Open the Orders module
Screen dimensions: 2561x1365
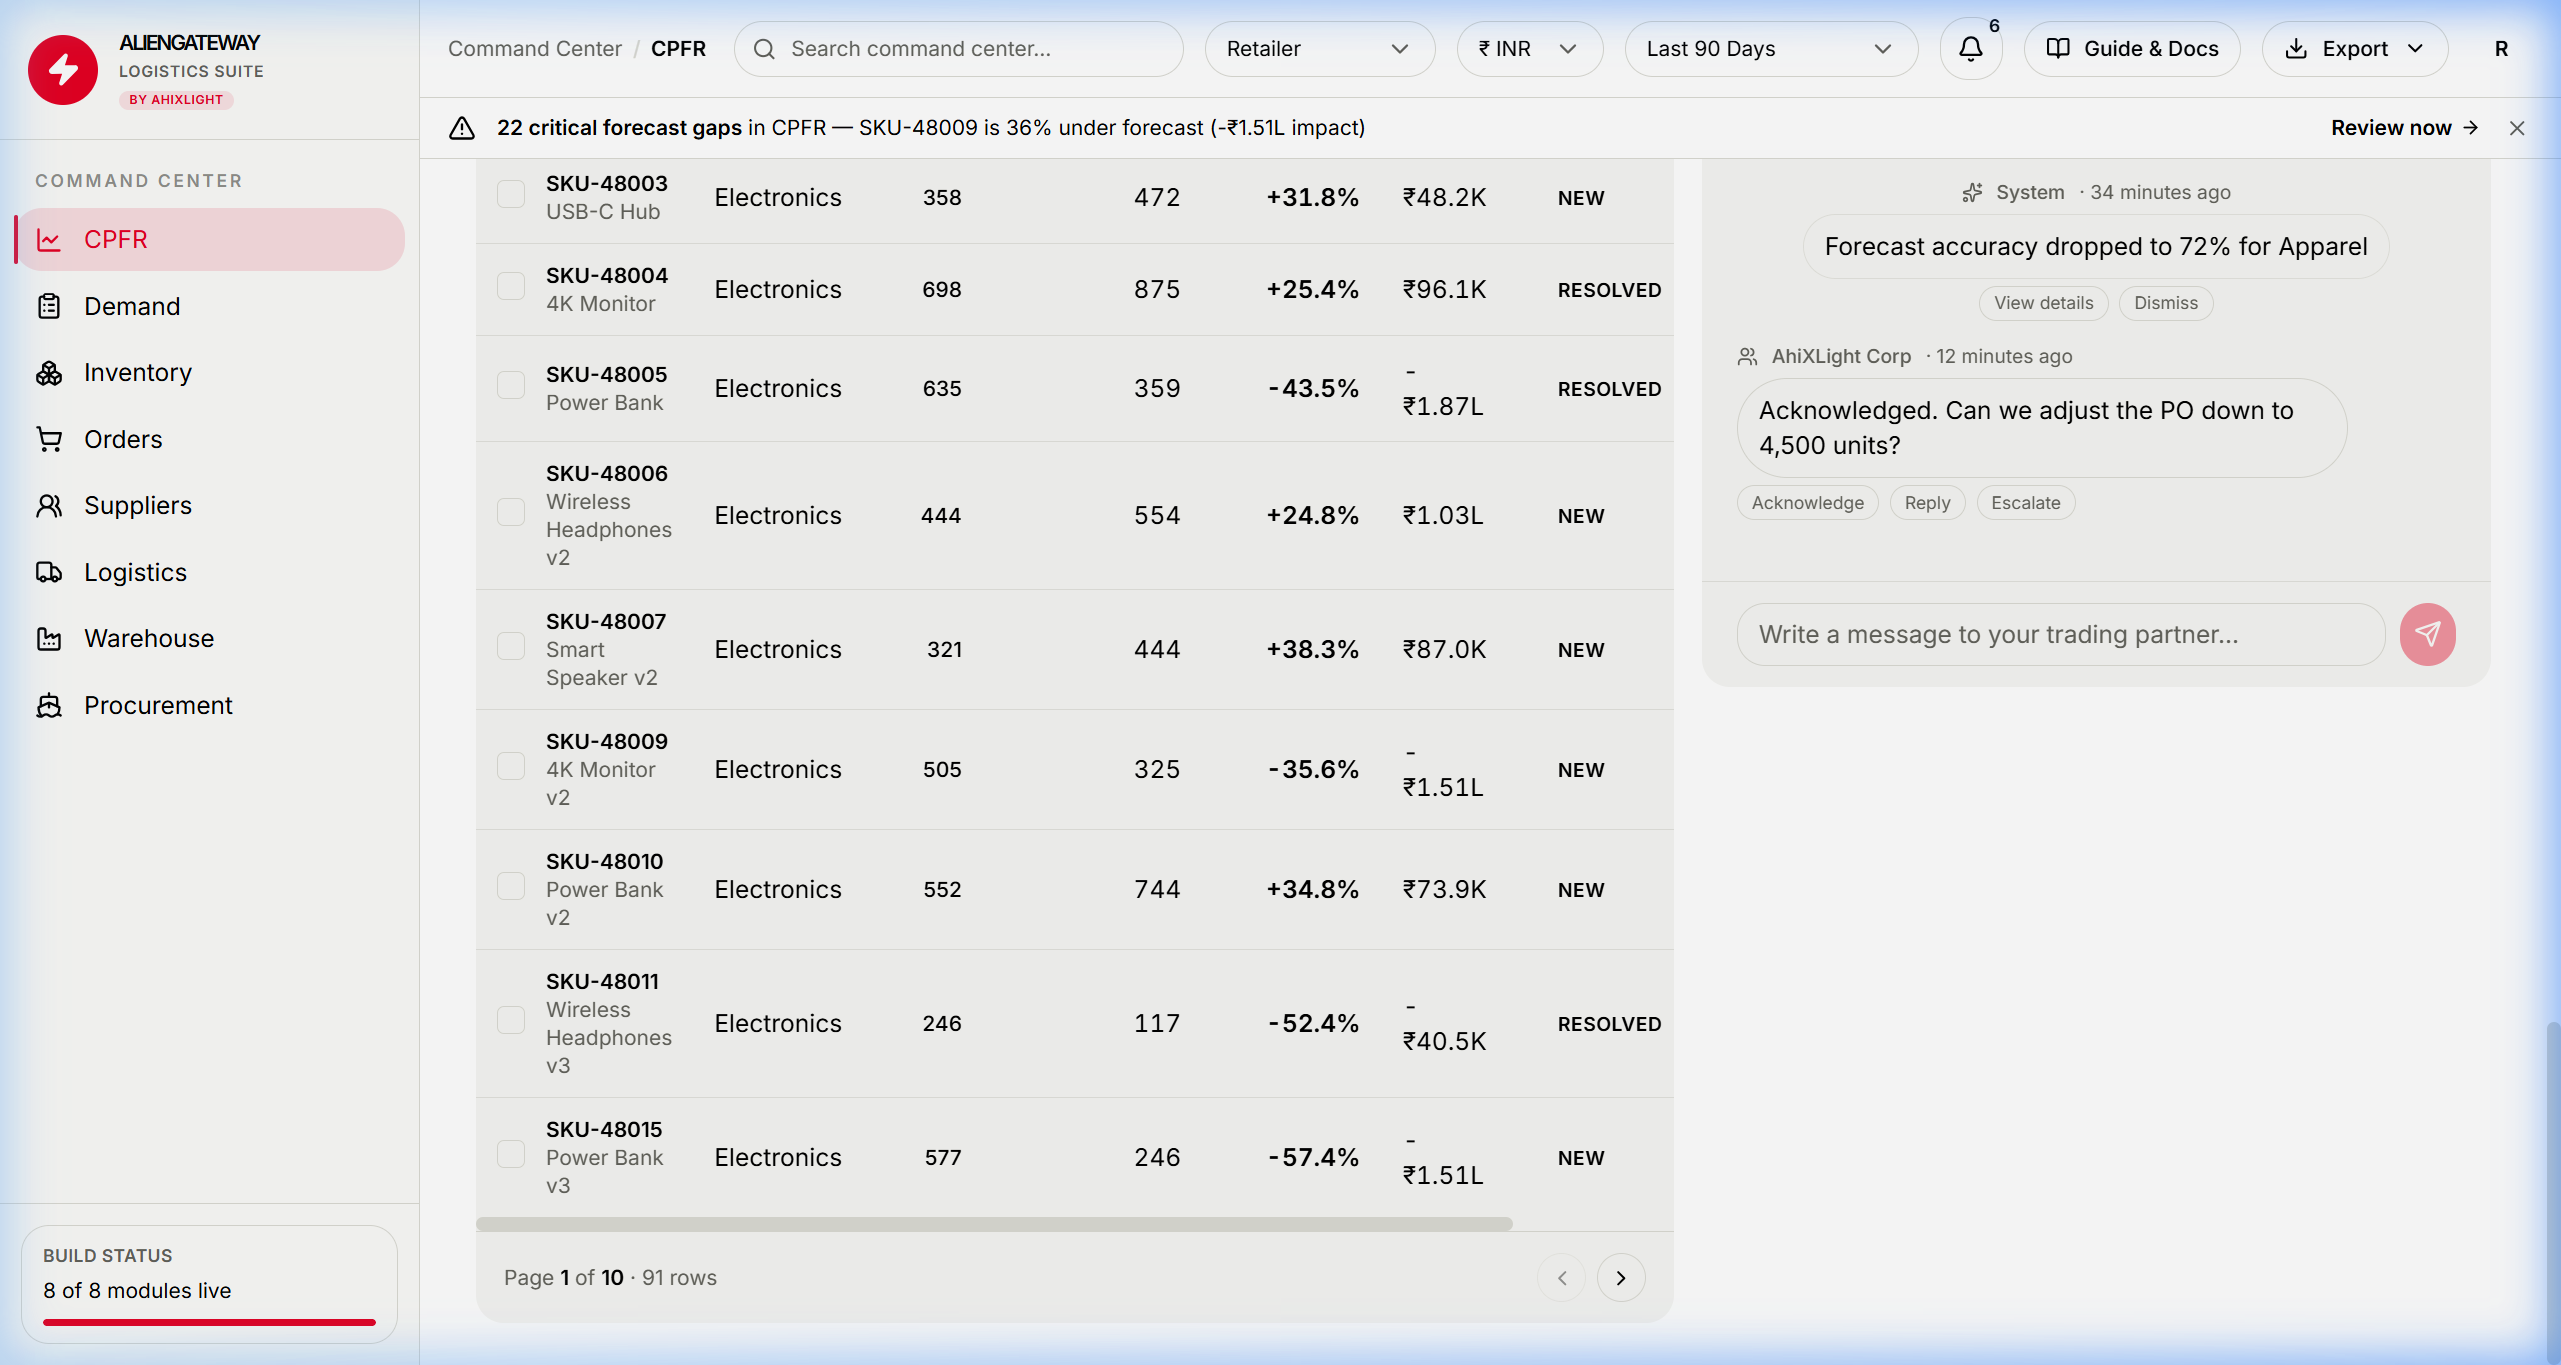click(211, 439)
